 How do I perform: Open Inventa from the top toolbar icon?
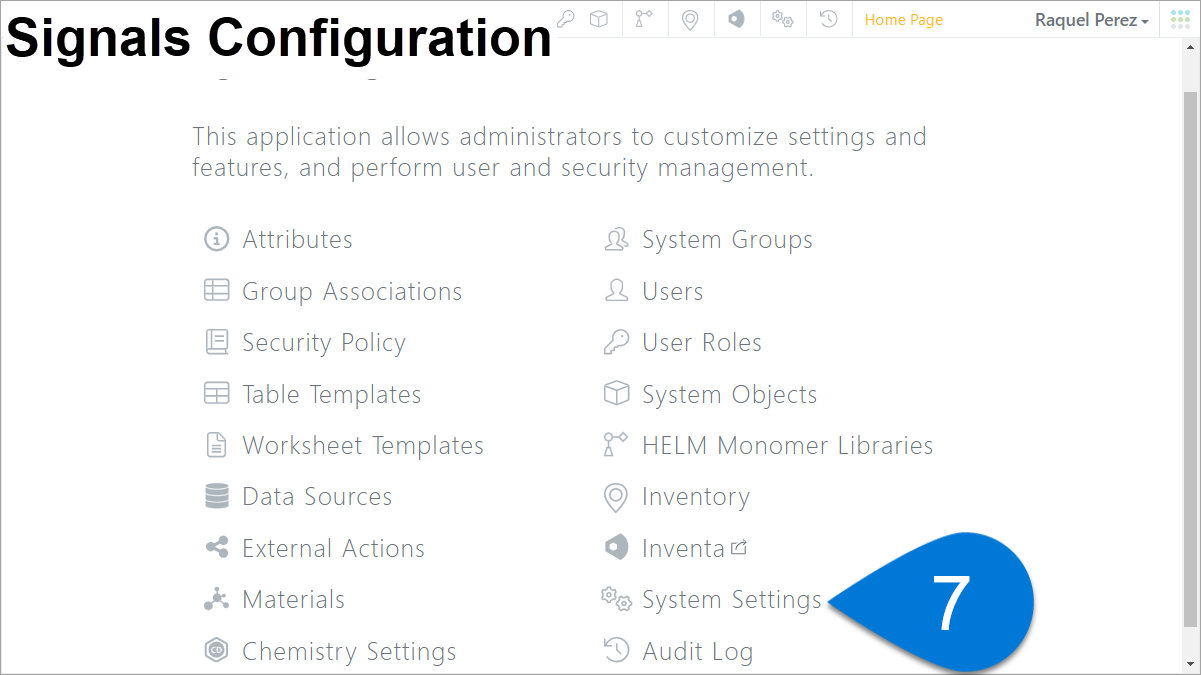pos(736,19)
